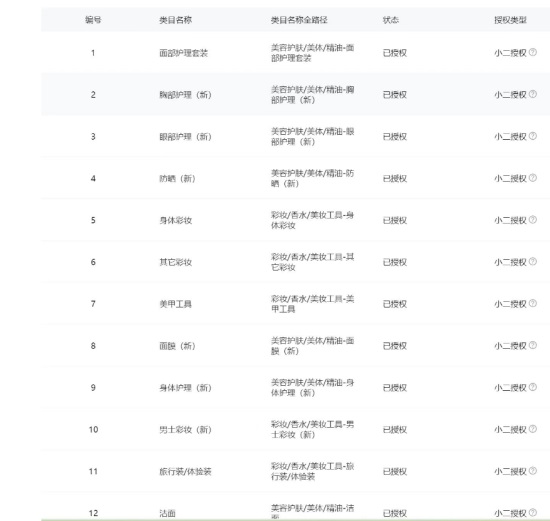The image size is (550, 521).
Task: Click help icon in row 8 面膜
Action: (x=532, y=345)
